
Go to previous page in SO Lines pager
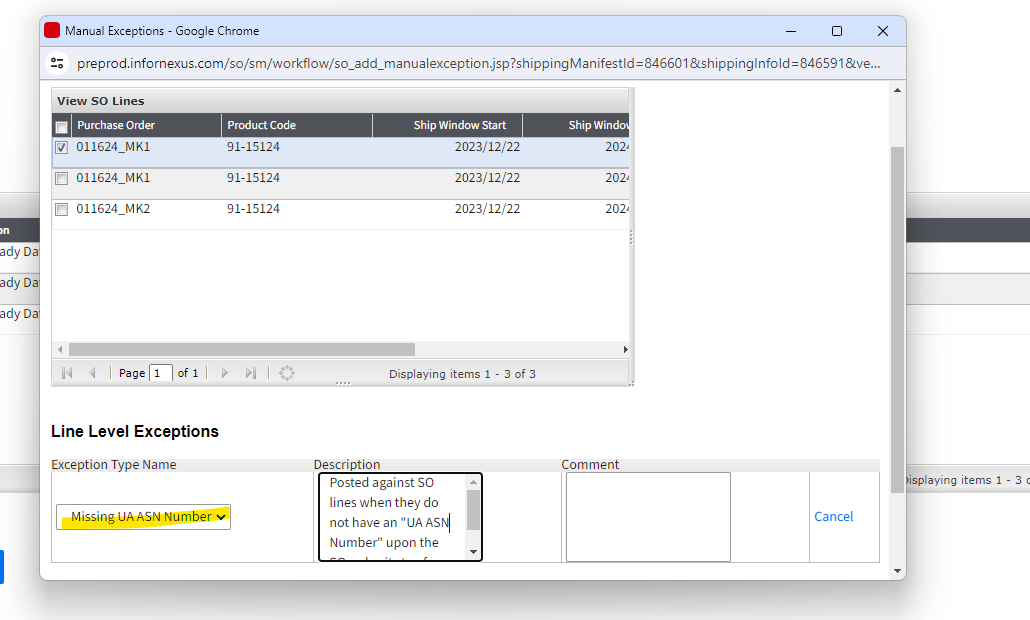click(x=92, y=373)
